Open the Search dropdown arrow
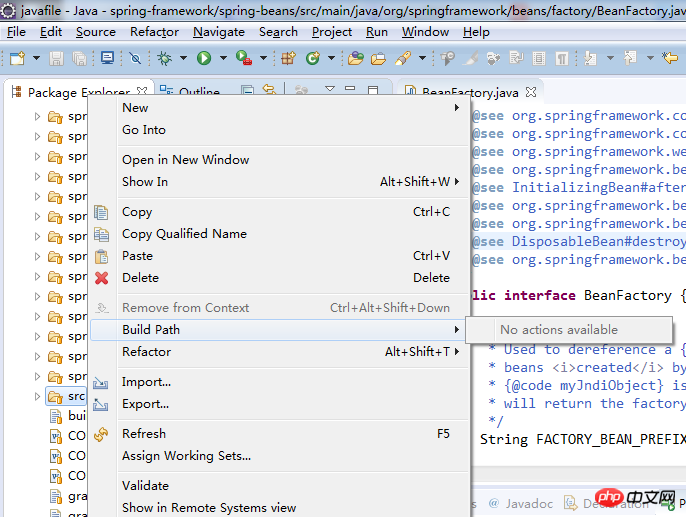Image resolution: width=686 pixels, height=517 pixels. [422, 58]
